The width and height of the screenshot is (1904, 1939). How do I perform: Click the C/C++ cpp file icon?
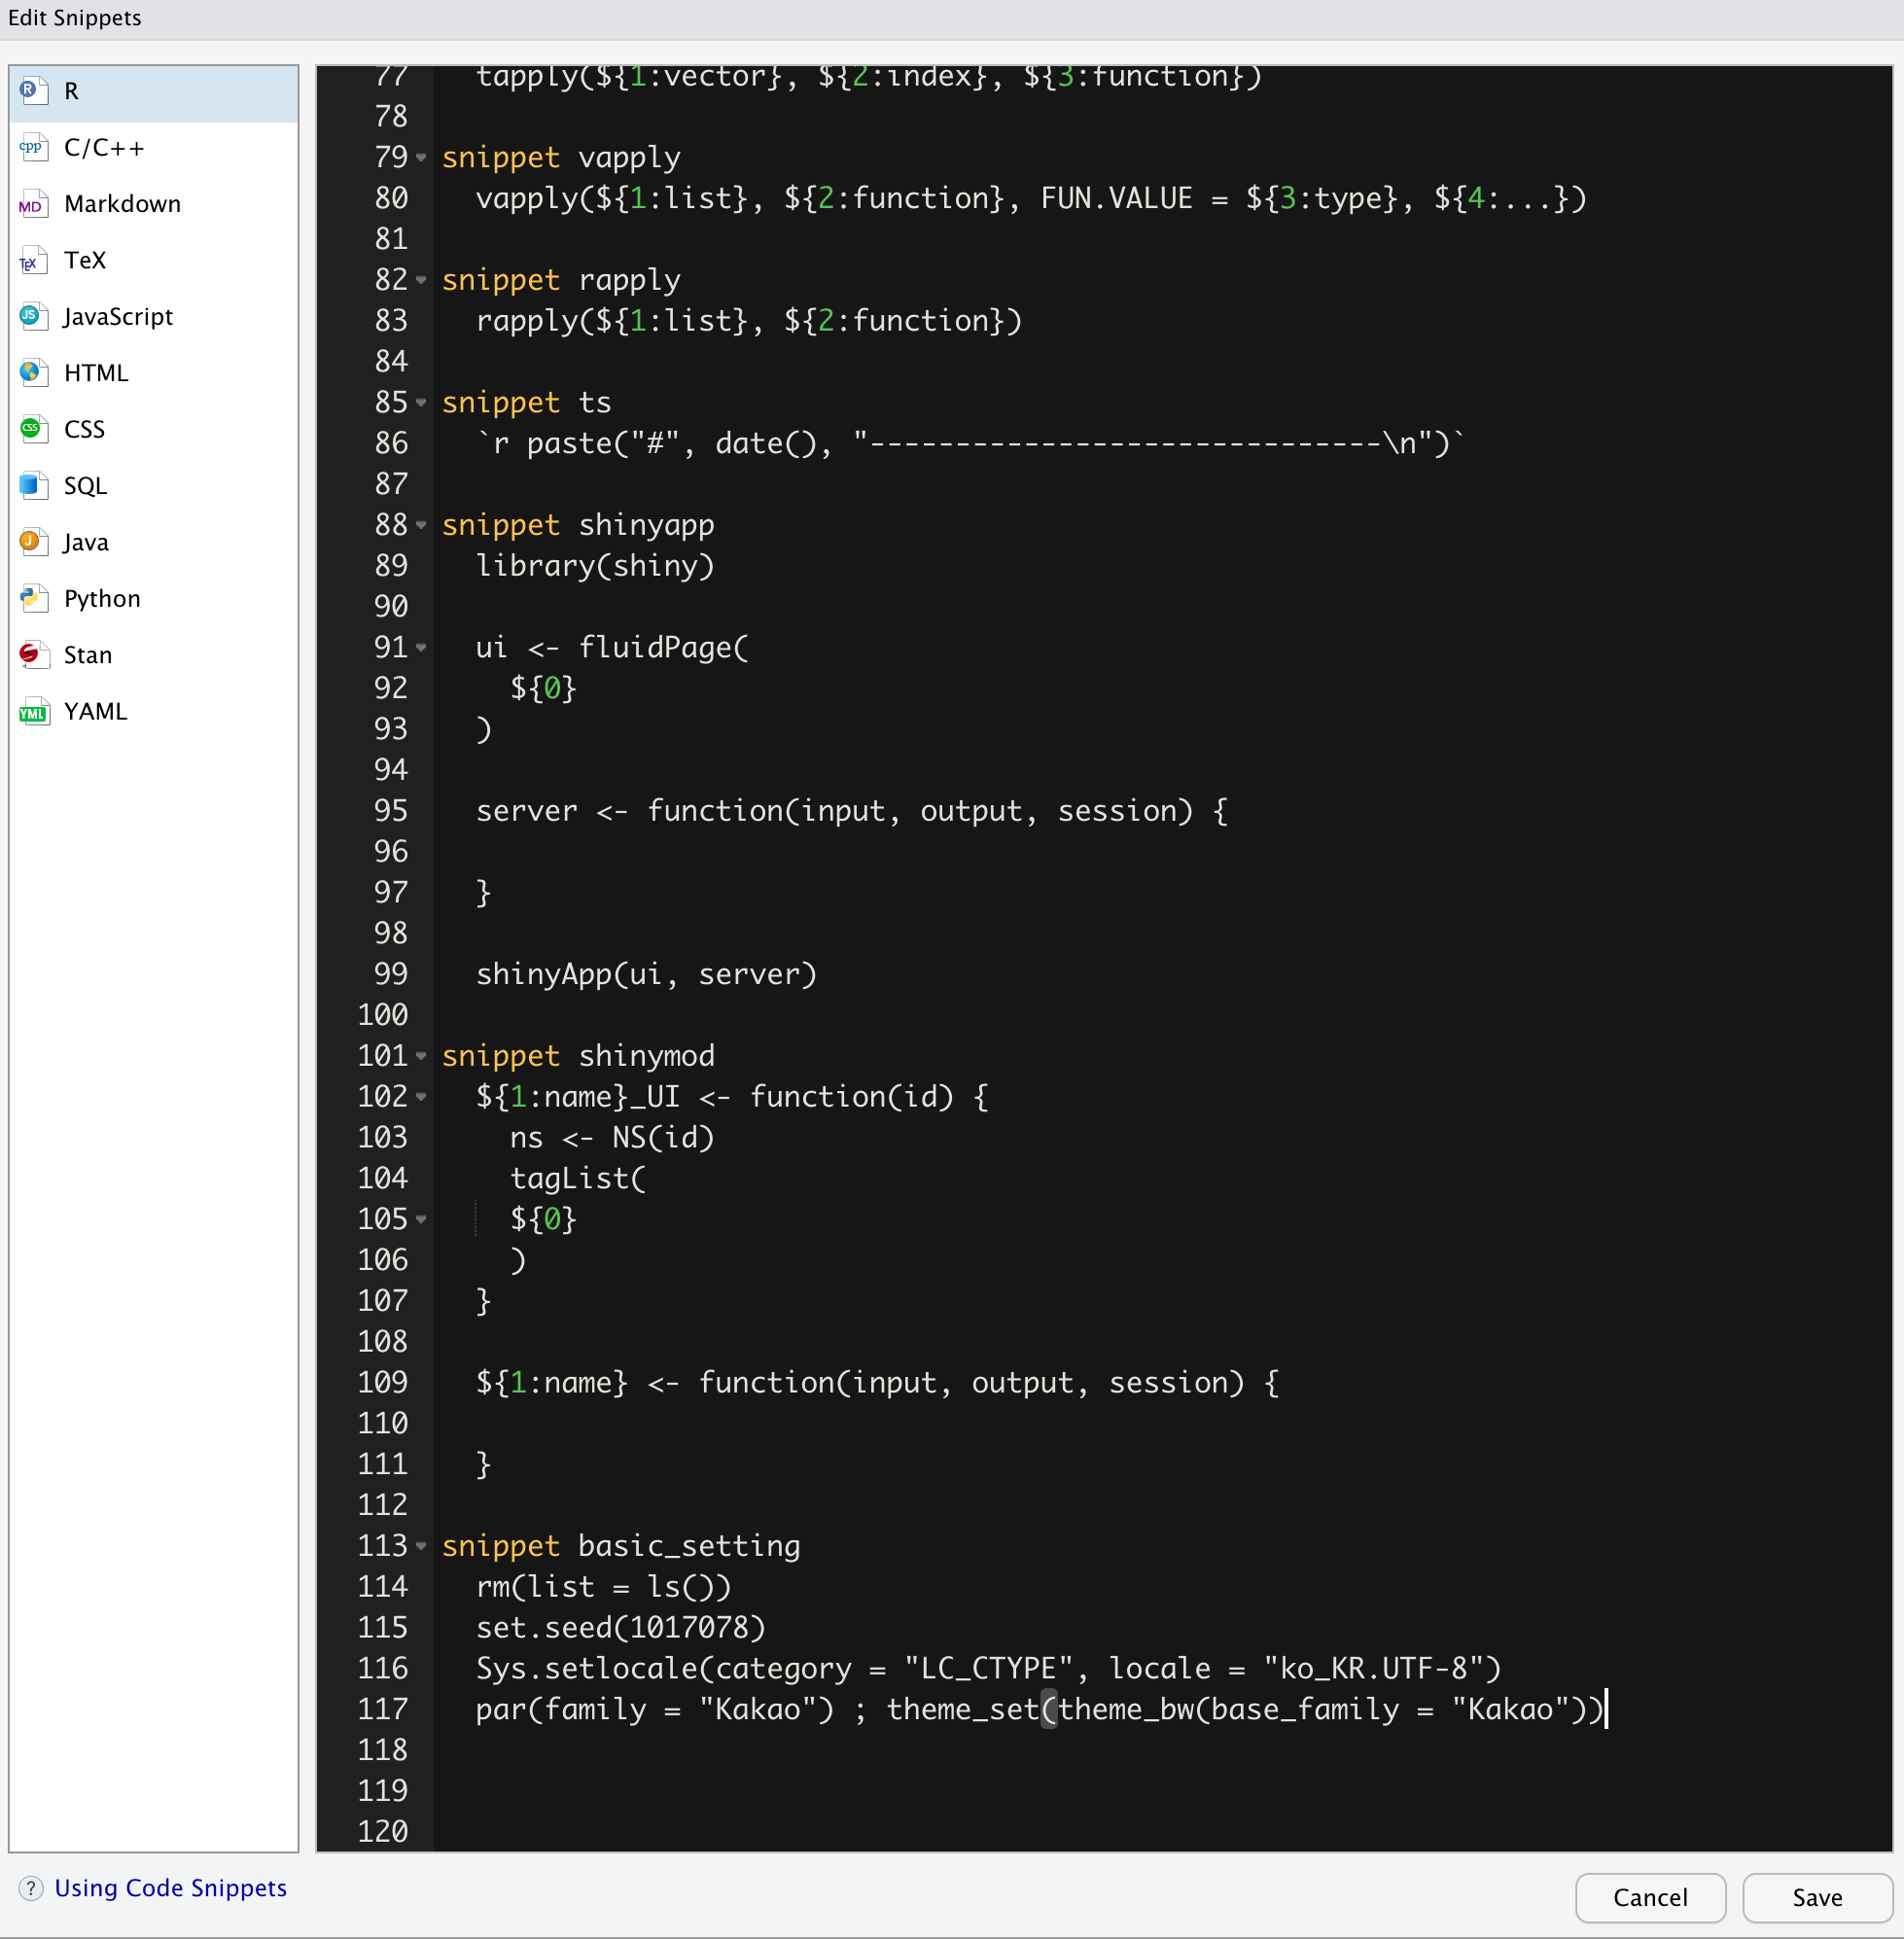[33, 148]
